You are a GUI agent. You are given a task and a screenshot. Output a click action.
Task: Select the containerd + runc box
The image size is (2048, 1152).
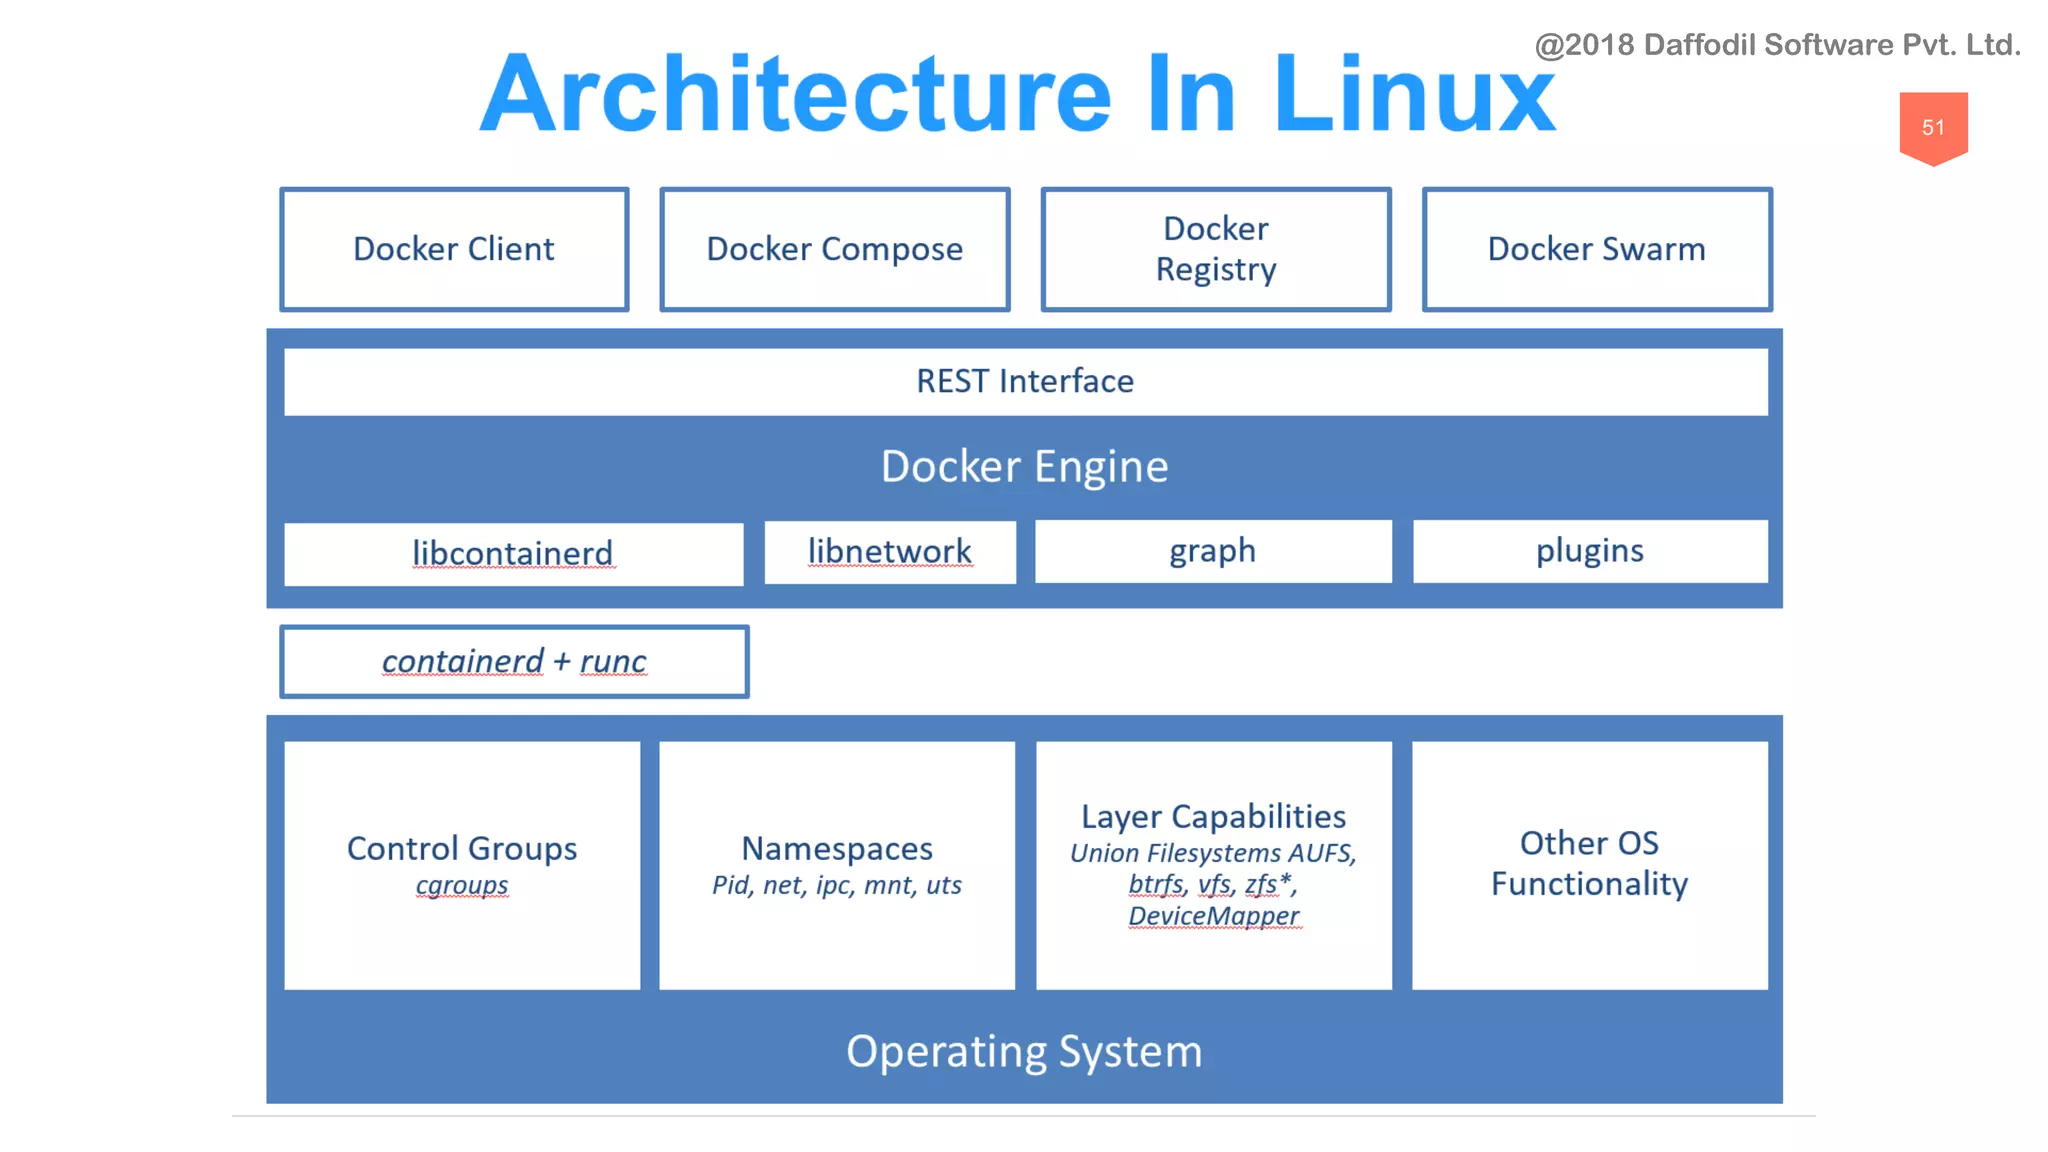pos(514,661)
